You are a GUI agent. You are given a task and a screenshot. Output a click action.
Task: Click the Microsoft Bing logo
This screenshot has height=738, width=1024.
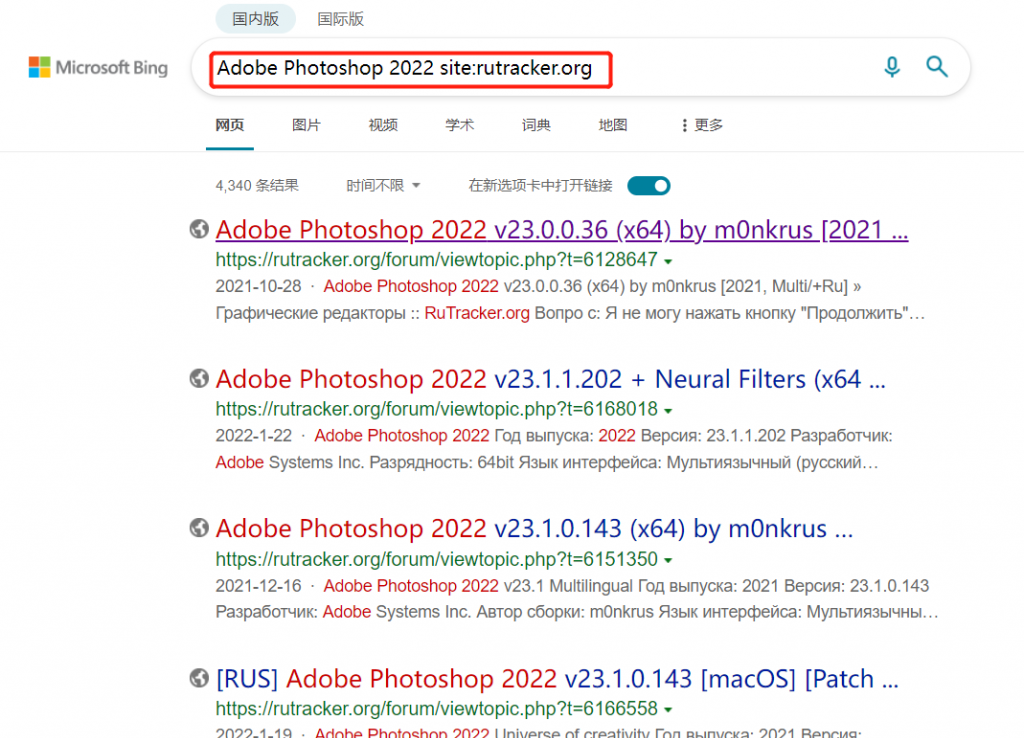pyautogui.click(x=98, y=67)
